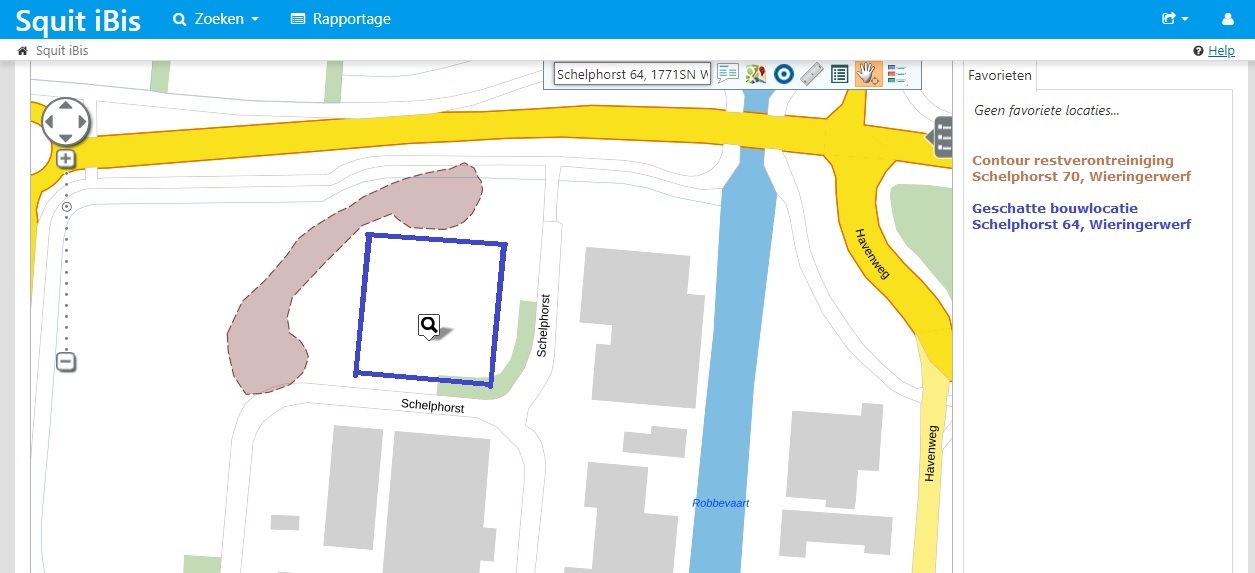Open the Rapportage menu

(x=340, y=19)
